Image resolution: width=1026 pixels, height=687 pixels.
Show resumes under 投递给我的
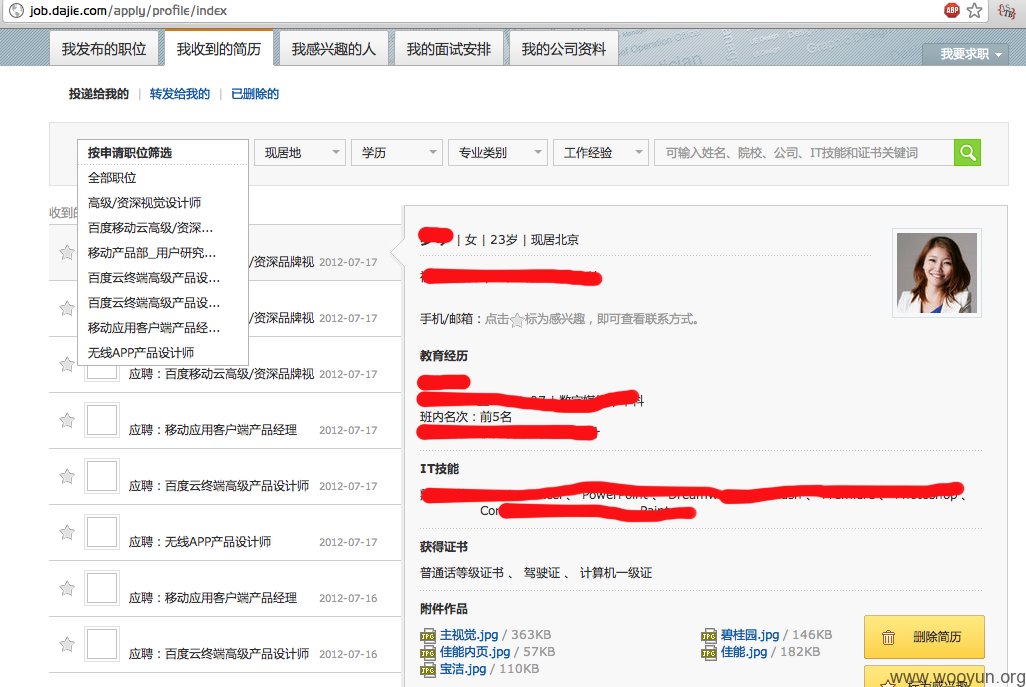pyautogui.click(x=99, y=94)
